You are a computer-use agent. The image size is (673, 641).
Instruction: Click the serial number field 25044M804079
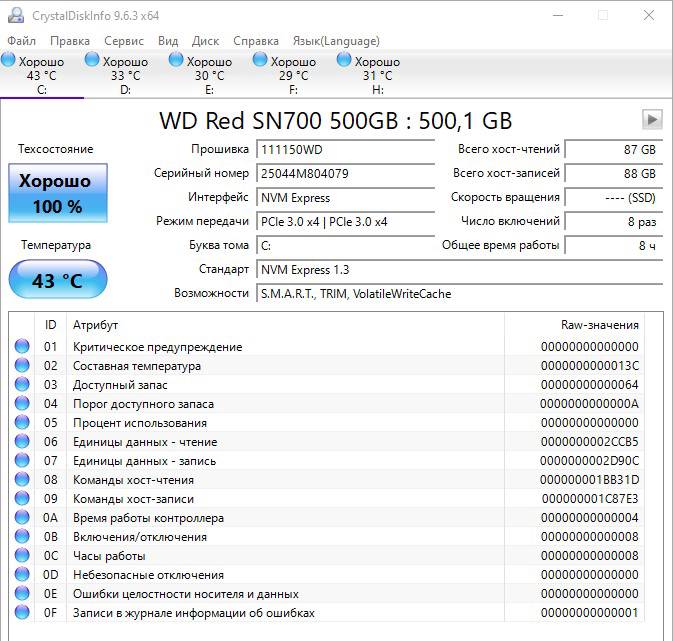(346, 173)
